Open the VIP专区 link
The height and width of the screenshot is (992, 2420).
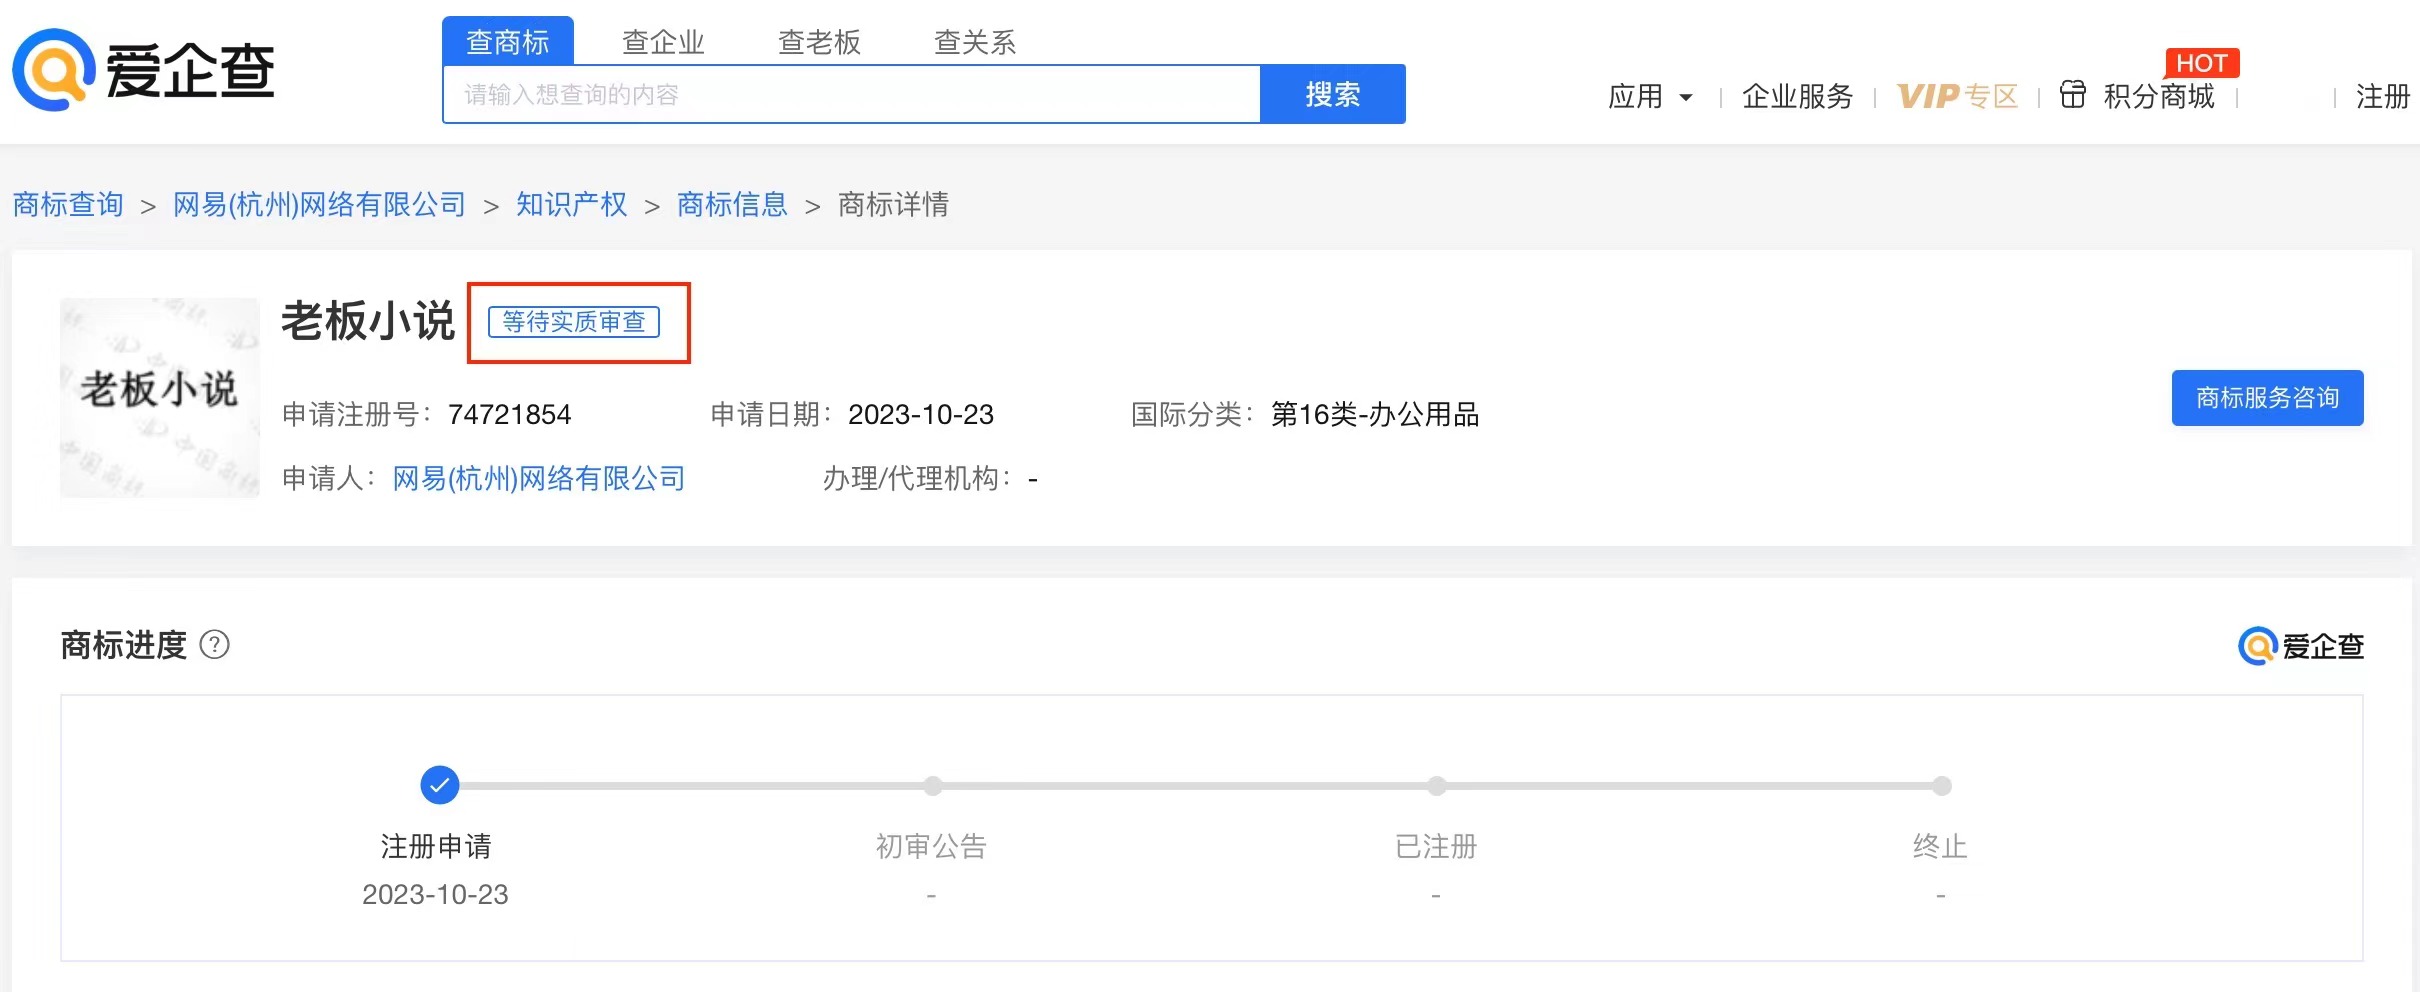tap(1957, 97)
